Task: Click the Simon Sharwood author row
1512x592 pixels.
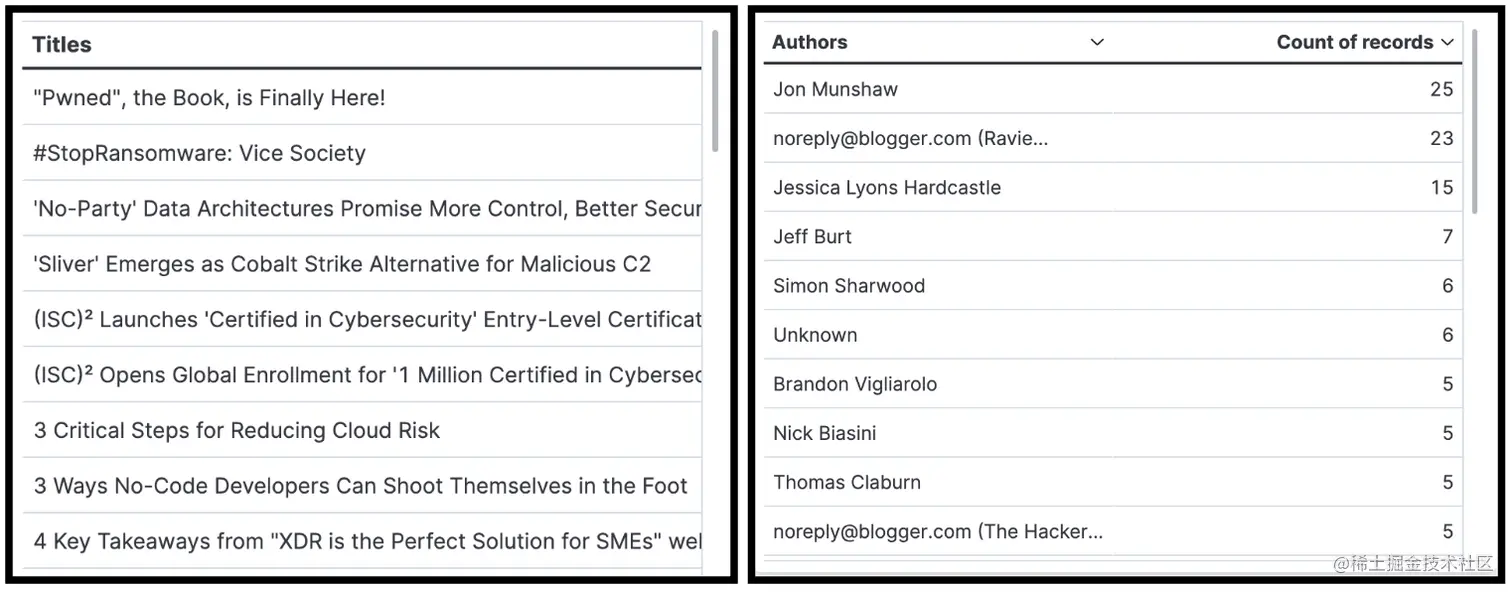Action: pyautogui.click(x=1113, y=285)
